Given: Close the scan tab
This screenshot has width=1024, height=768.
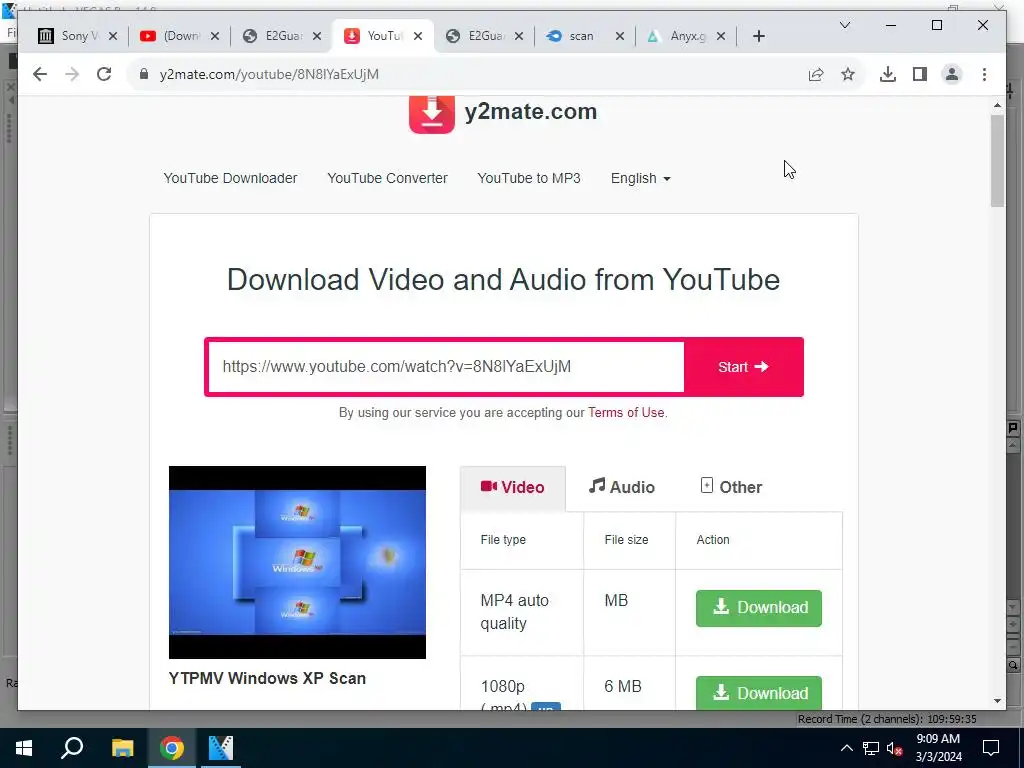Looking at the screenshot, I should click(x=620, y=36).
